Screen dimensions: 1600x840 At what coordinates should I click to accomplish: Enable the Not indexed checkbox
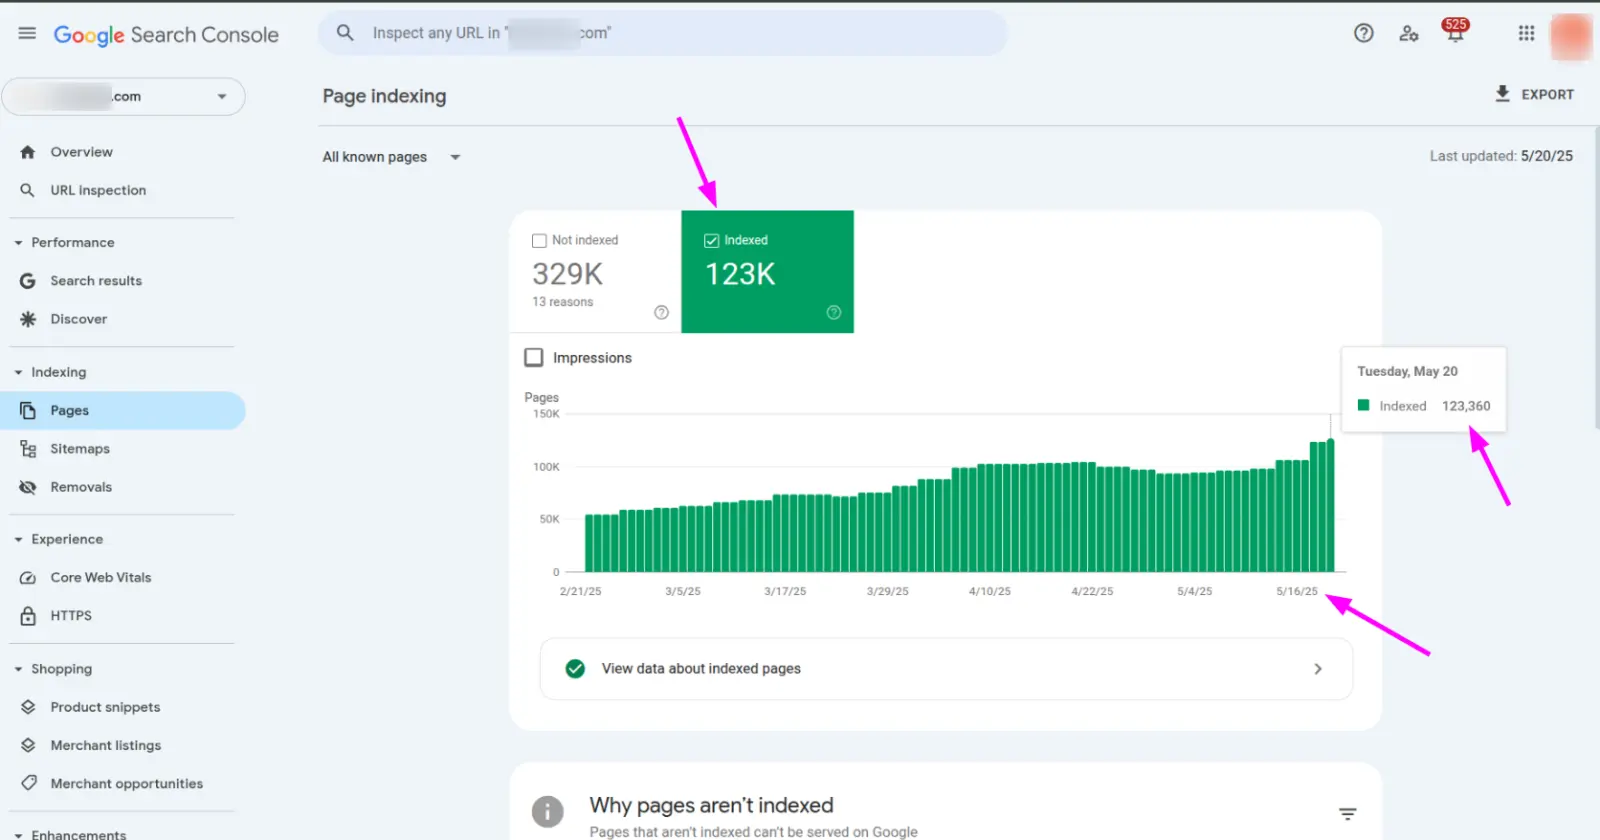[539, 240]
